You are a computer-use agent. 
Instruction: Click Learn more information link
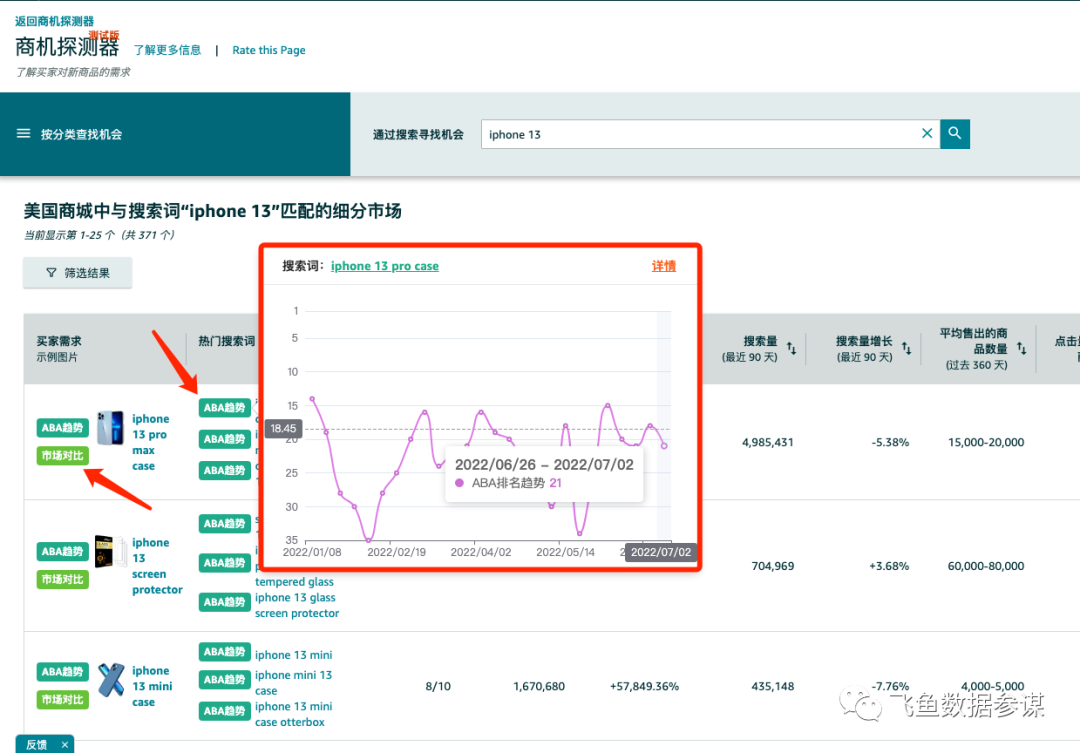tap(167, 50)
